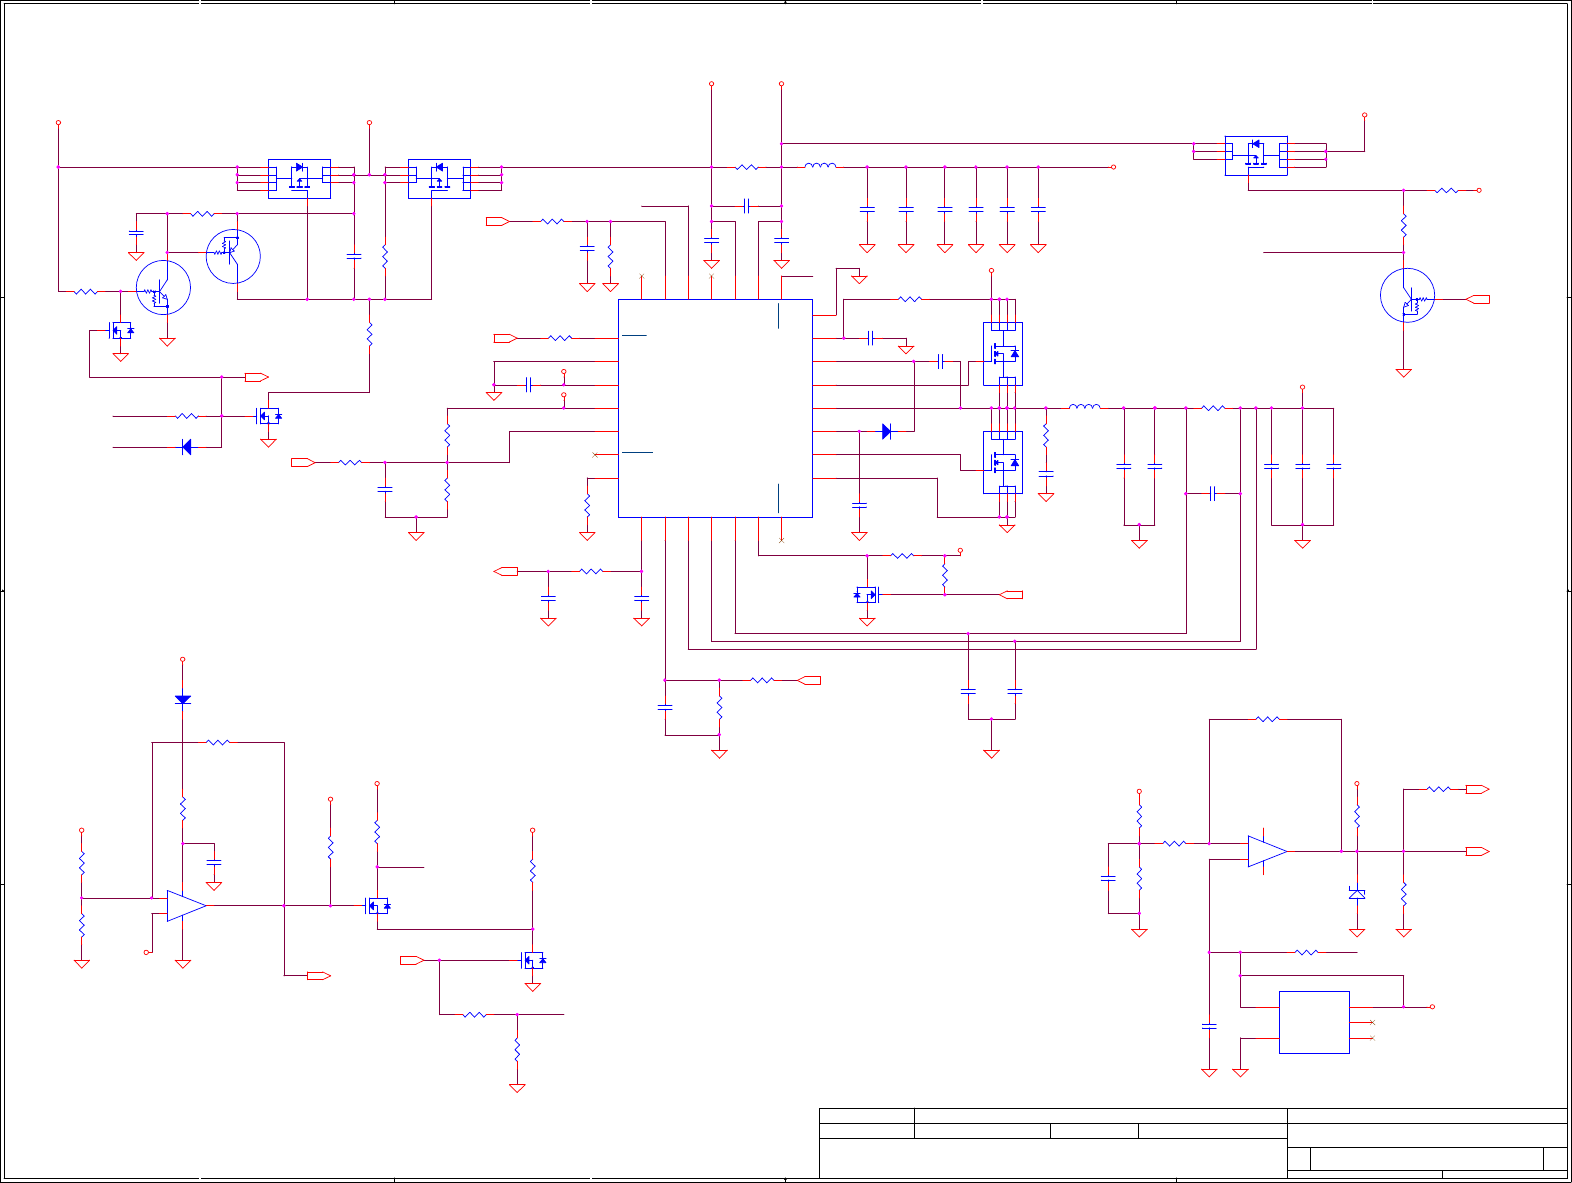The image size is (1572, 1183).
Task: Select the inductor on the top power rail
Action: (821, 166)
